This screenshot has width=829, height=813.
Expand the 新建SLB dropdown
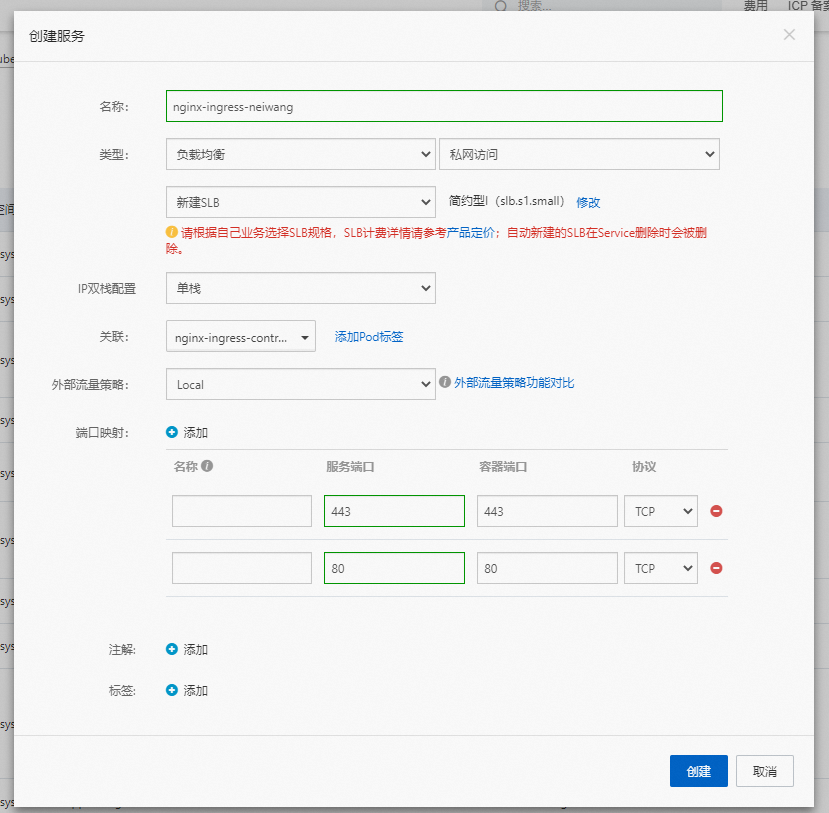(300, 202)
